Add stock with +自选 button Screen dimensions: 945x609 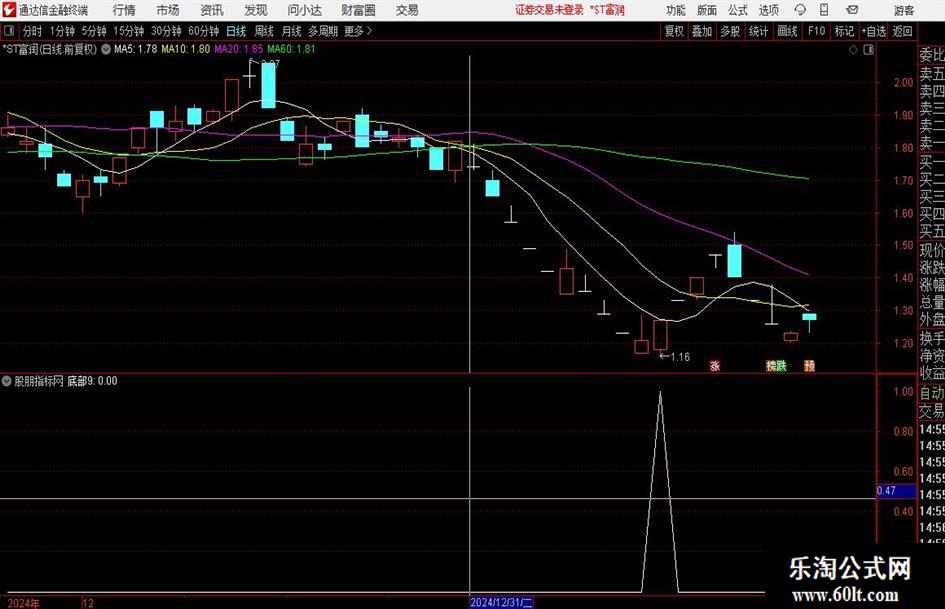pyautogui.click(x=874, y=31)
